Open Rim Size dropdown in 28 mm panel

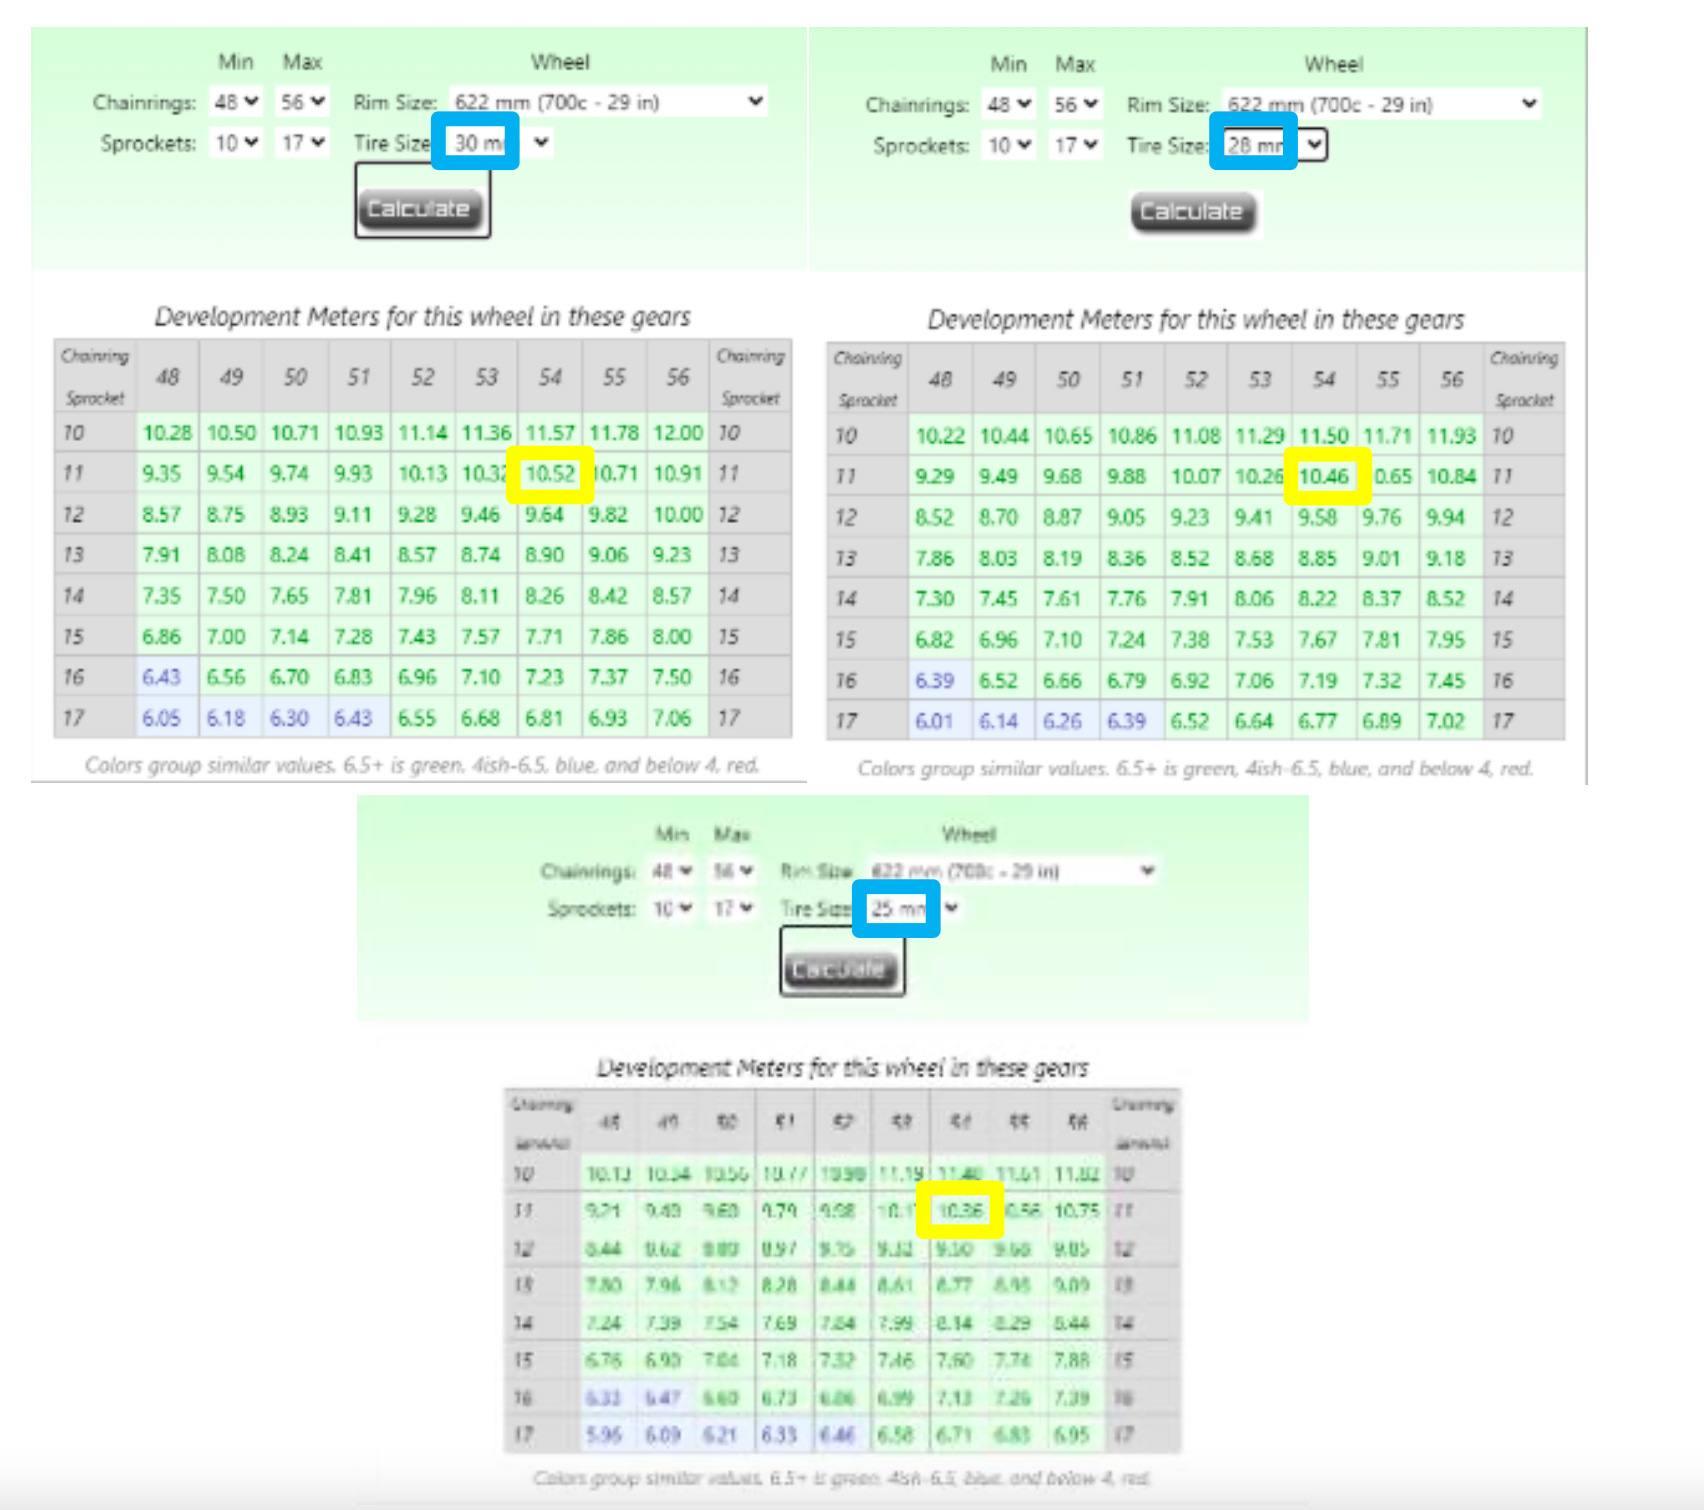coord(1381,105)
